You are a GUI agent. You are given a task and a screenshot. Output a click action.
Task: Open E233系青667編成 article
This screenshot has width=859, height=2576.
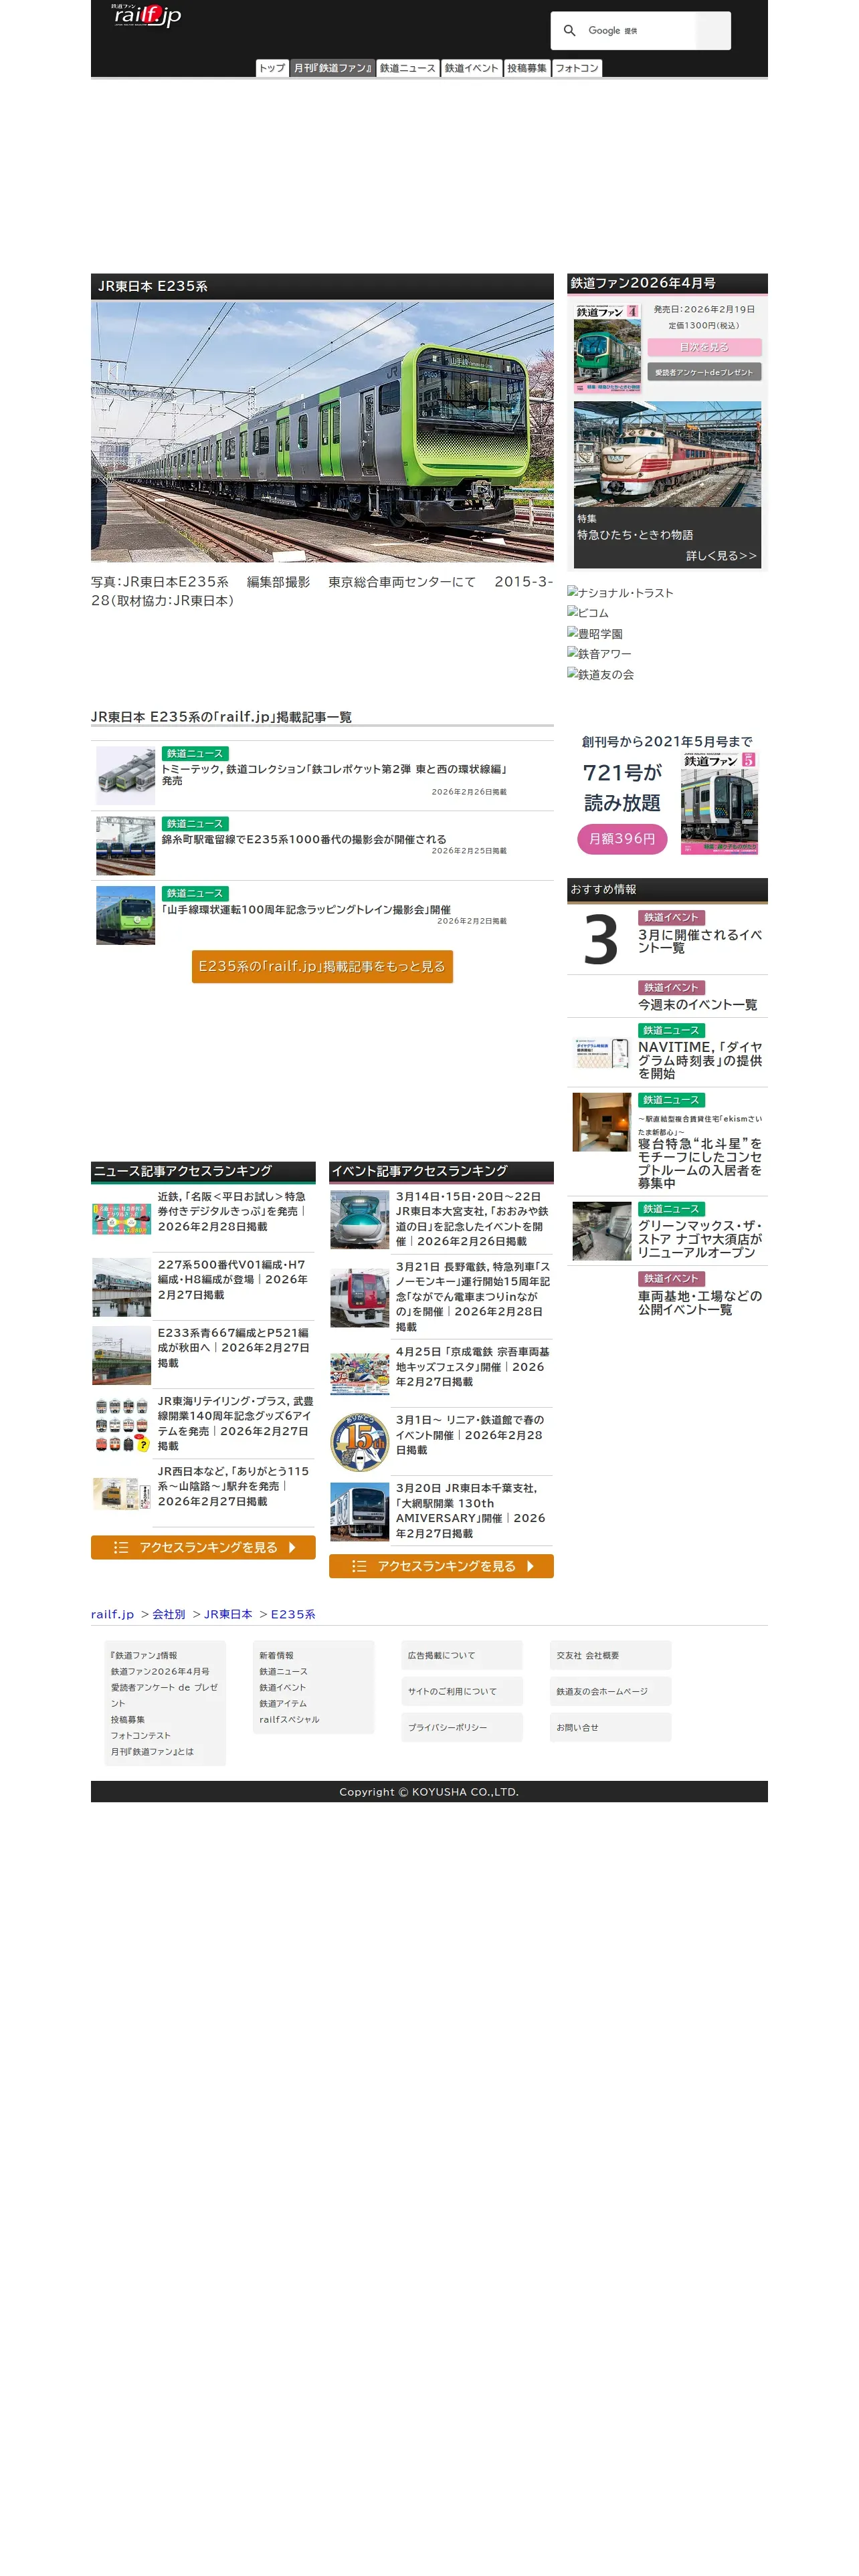234,1347
